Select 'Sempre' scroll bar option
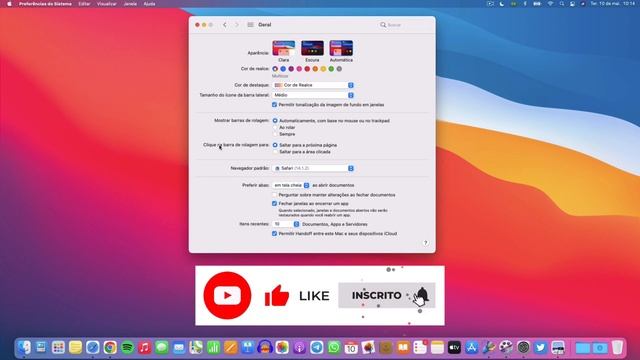This screenshot has height=360, width=640. (275, 134)
